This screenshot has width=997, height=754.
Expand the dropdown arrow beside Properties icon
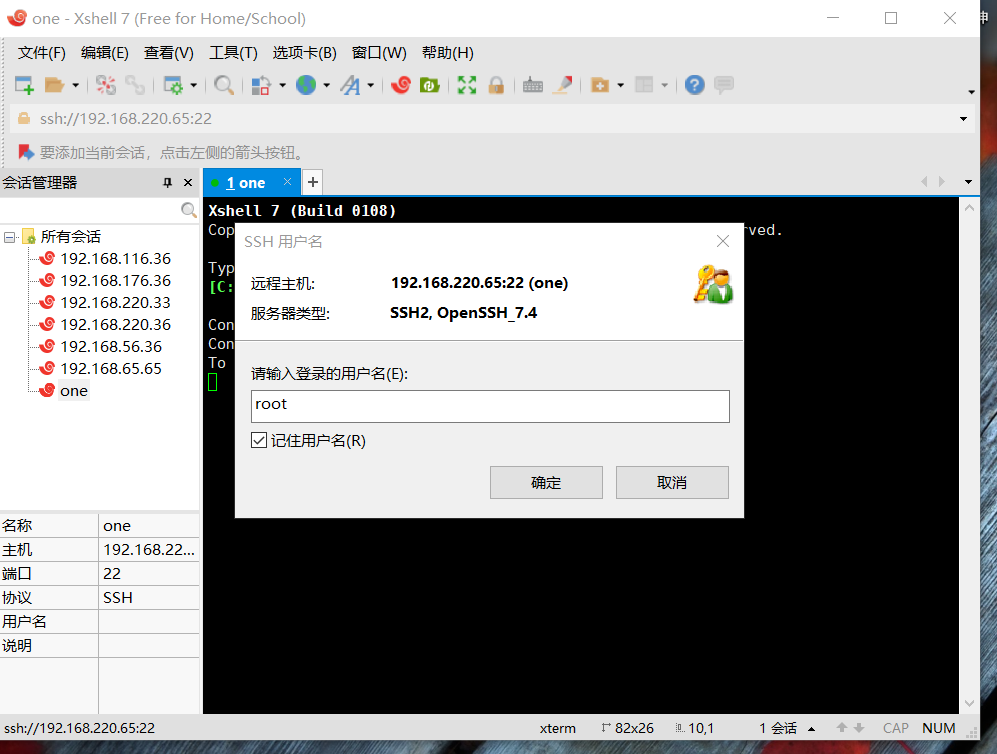pos(193,85)
